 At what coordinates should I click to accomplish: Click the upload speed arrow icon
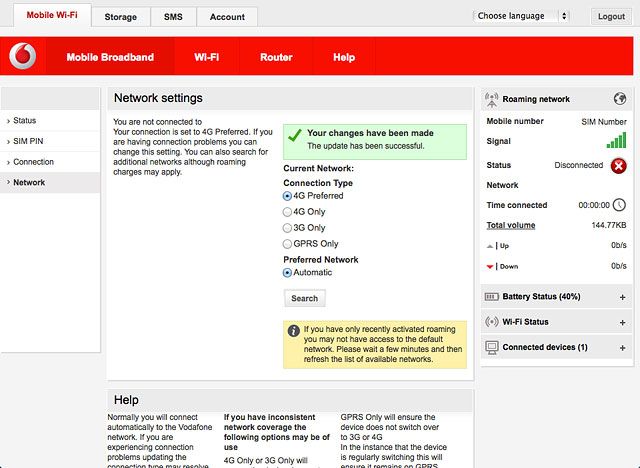click(x=490, y=246)
